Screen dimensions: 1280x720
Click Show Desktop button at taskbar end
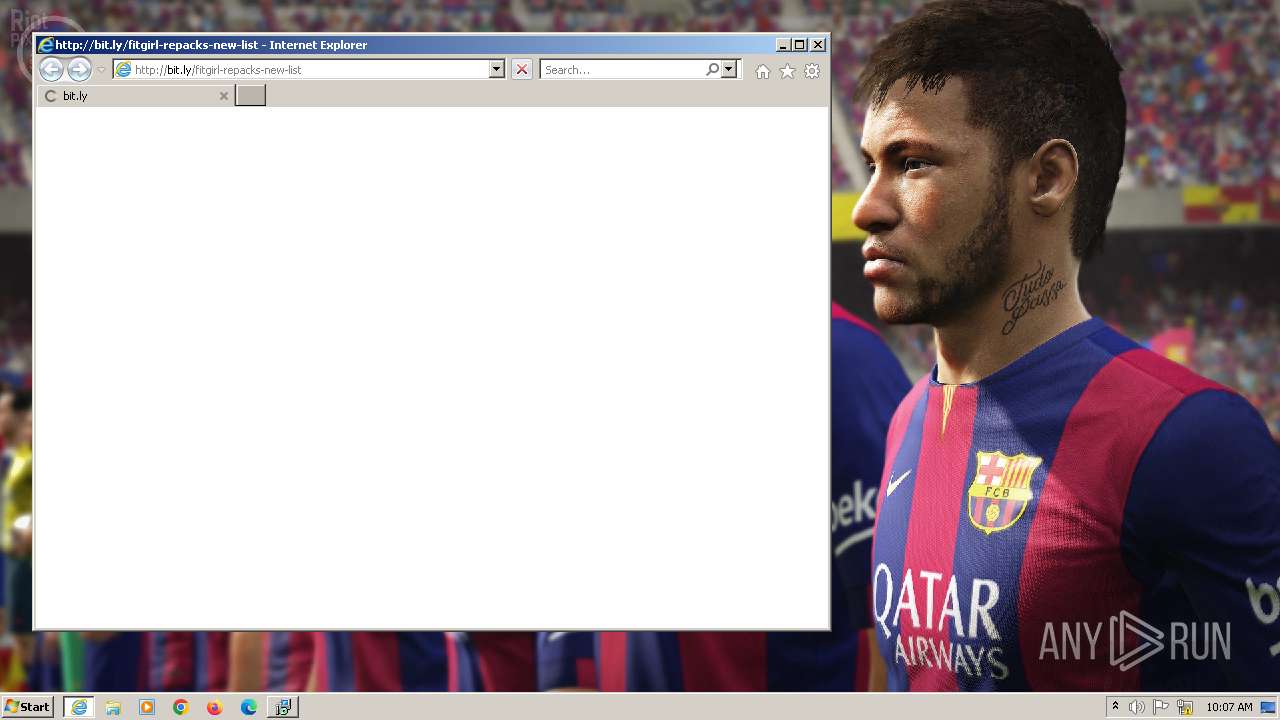click(x=1270, y=707)
